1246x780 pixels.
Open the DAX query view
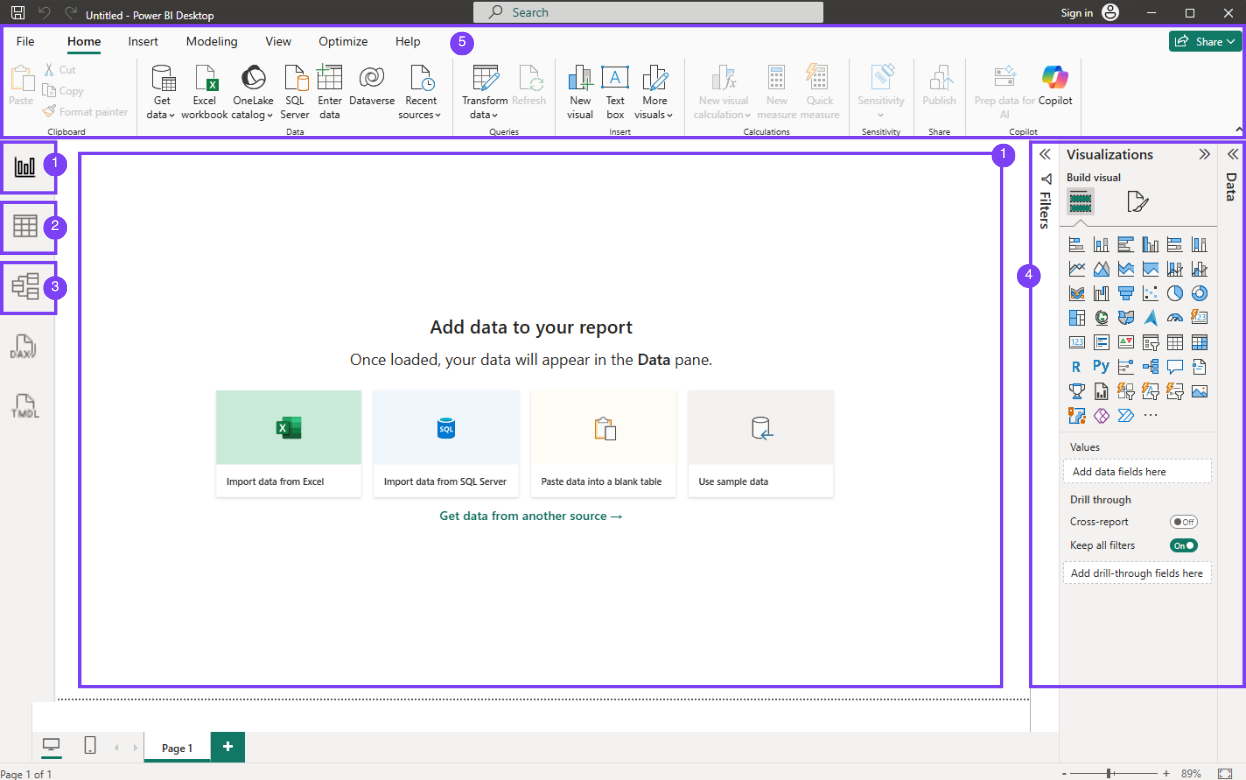pyautogui.click(x=24, y=347)
